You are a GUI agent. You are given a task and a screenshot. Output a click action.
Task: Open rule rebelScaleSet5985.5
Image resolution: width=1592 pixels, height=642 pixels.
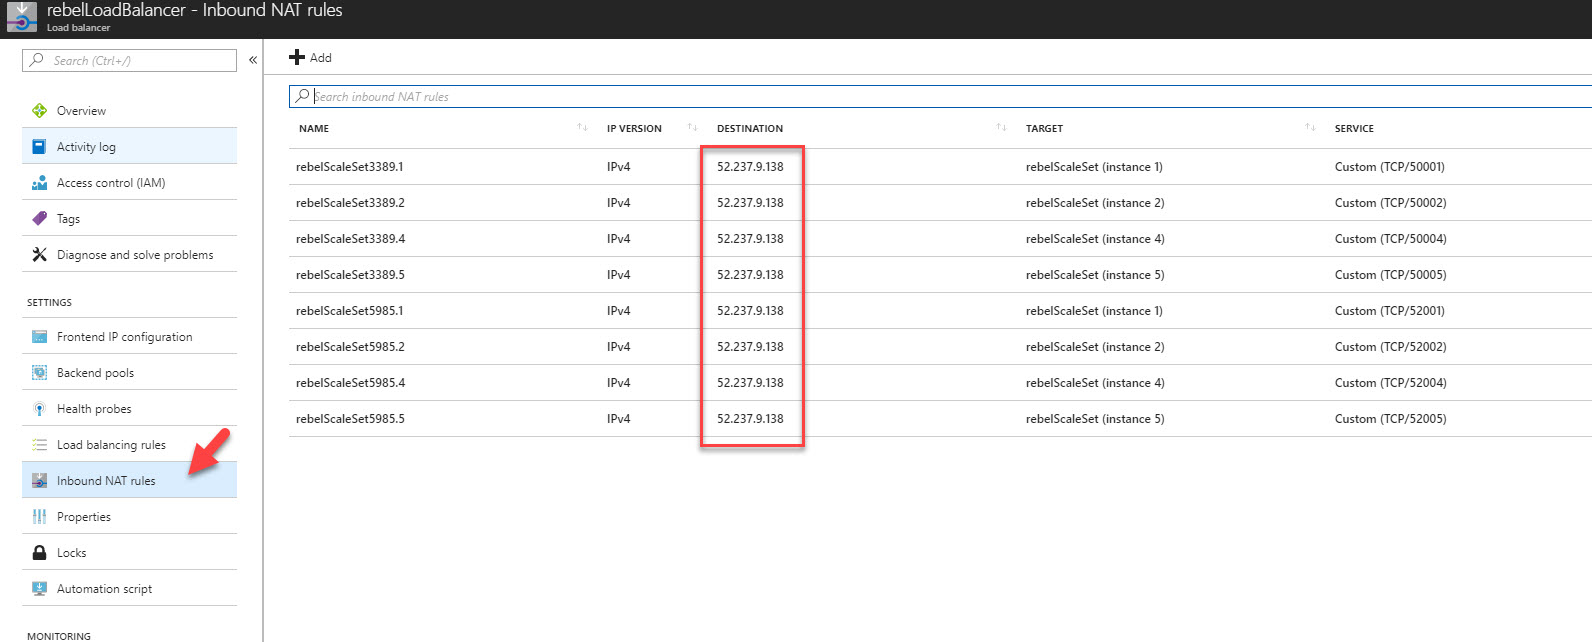point(350,419)
